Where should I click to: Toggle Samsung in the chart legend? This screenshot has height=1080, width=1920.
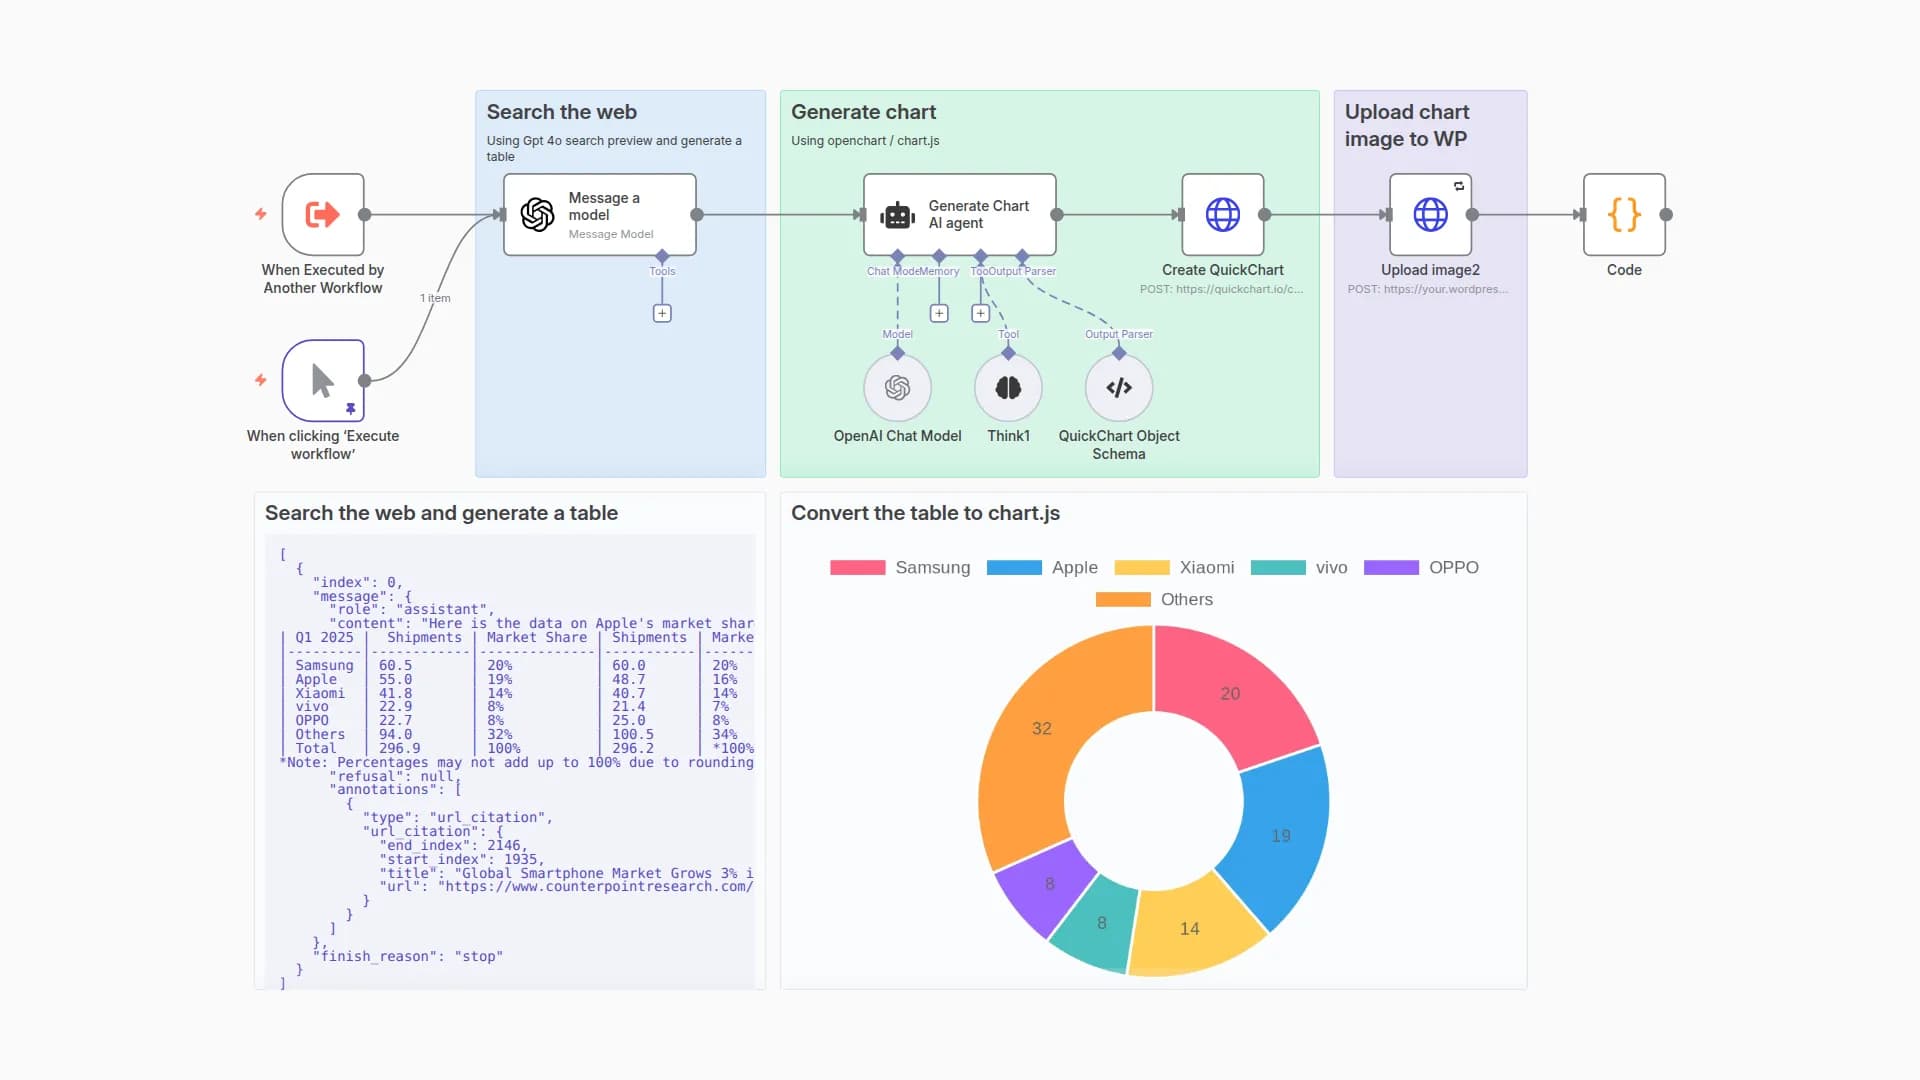[931, 567]
